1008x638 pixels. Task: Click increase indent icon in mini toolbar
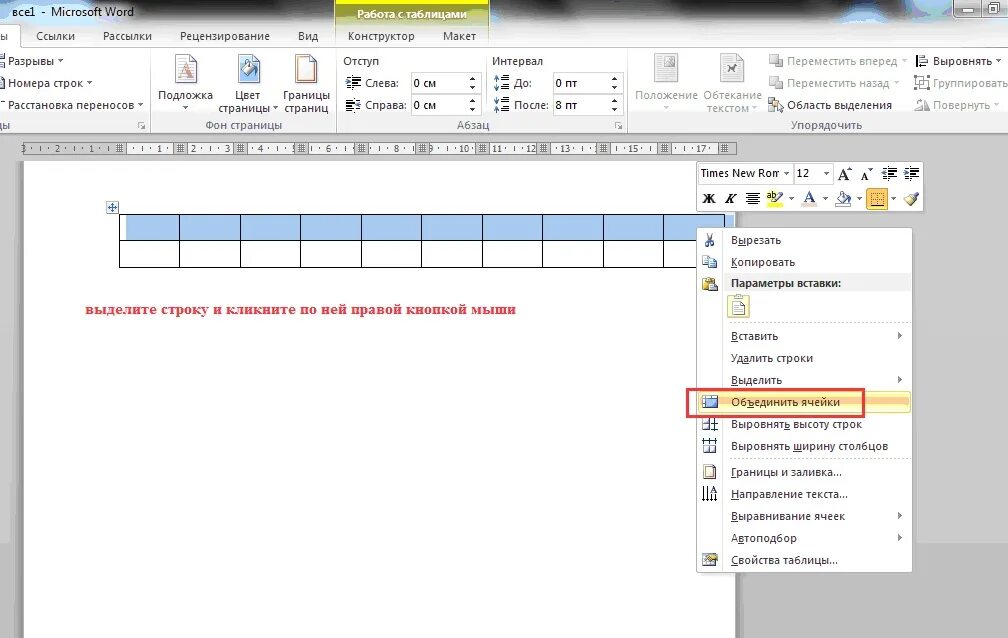click(911, 173)
